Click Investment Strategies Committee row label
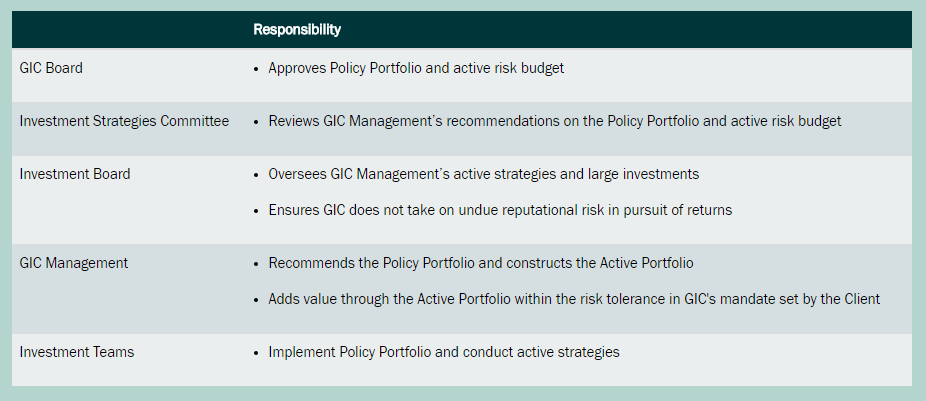Viewport: 926px width, 401px height. click(124, 121)
